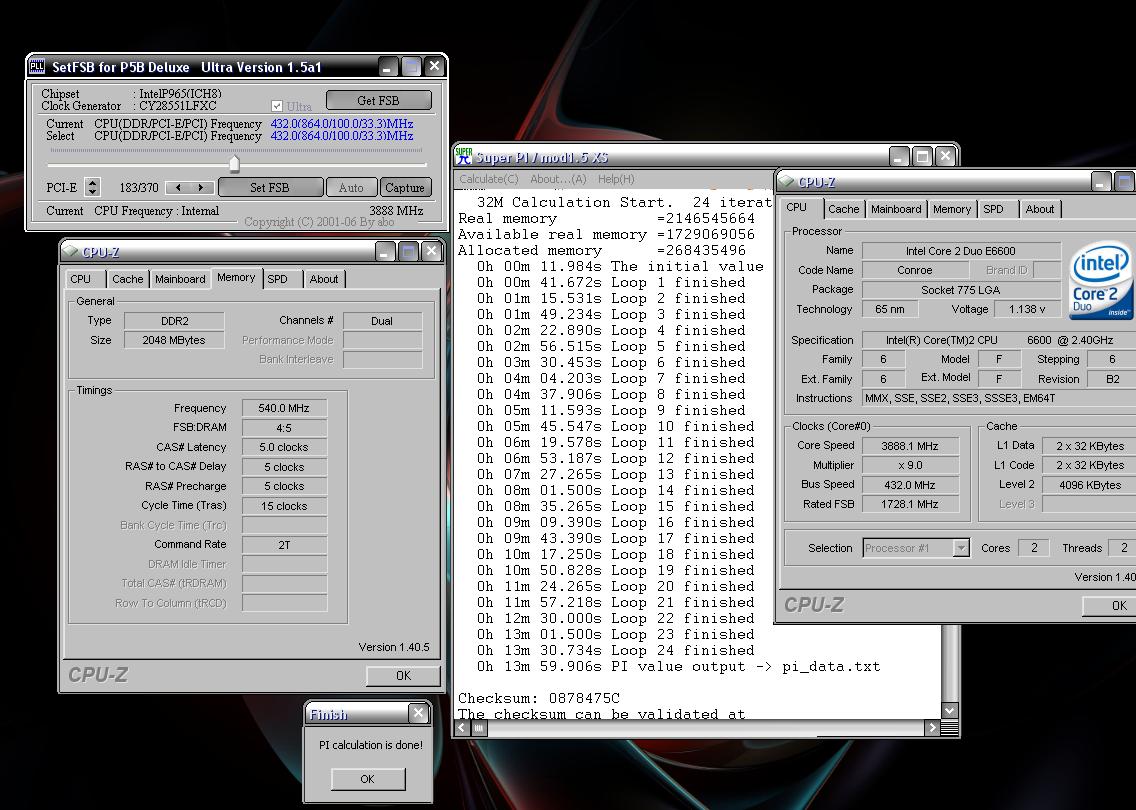The height and width of the screenshot is (810, 1136).
Task: Minimize the SetFSB window
Action: [x=388, y=67]
